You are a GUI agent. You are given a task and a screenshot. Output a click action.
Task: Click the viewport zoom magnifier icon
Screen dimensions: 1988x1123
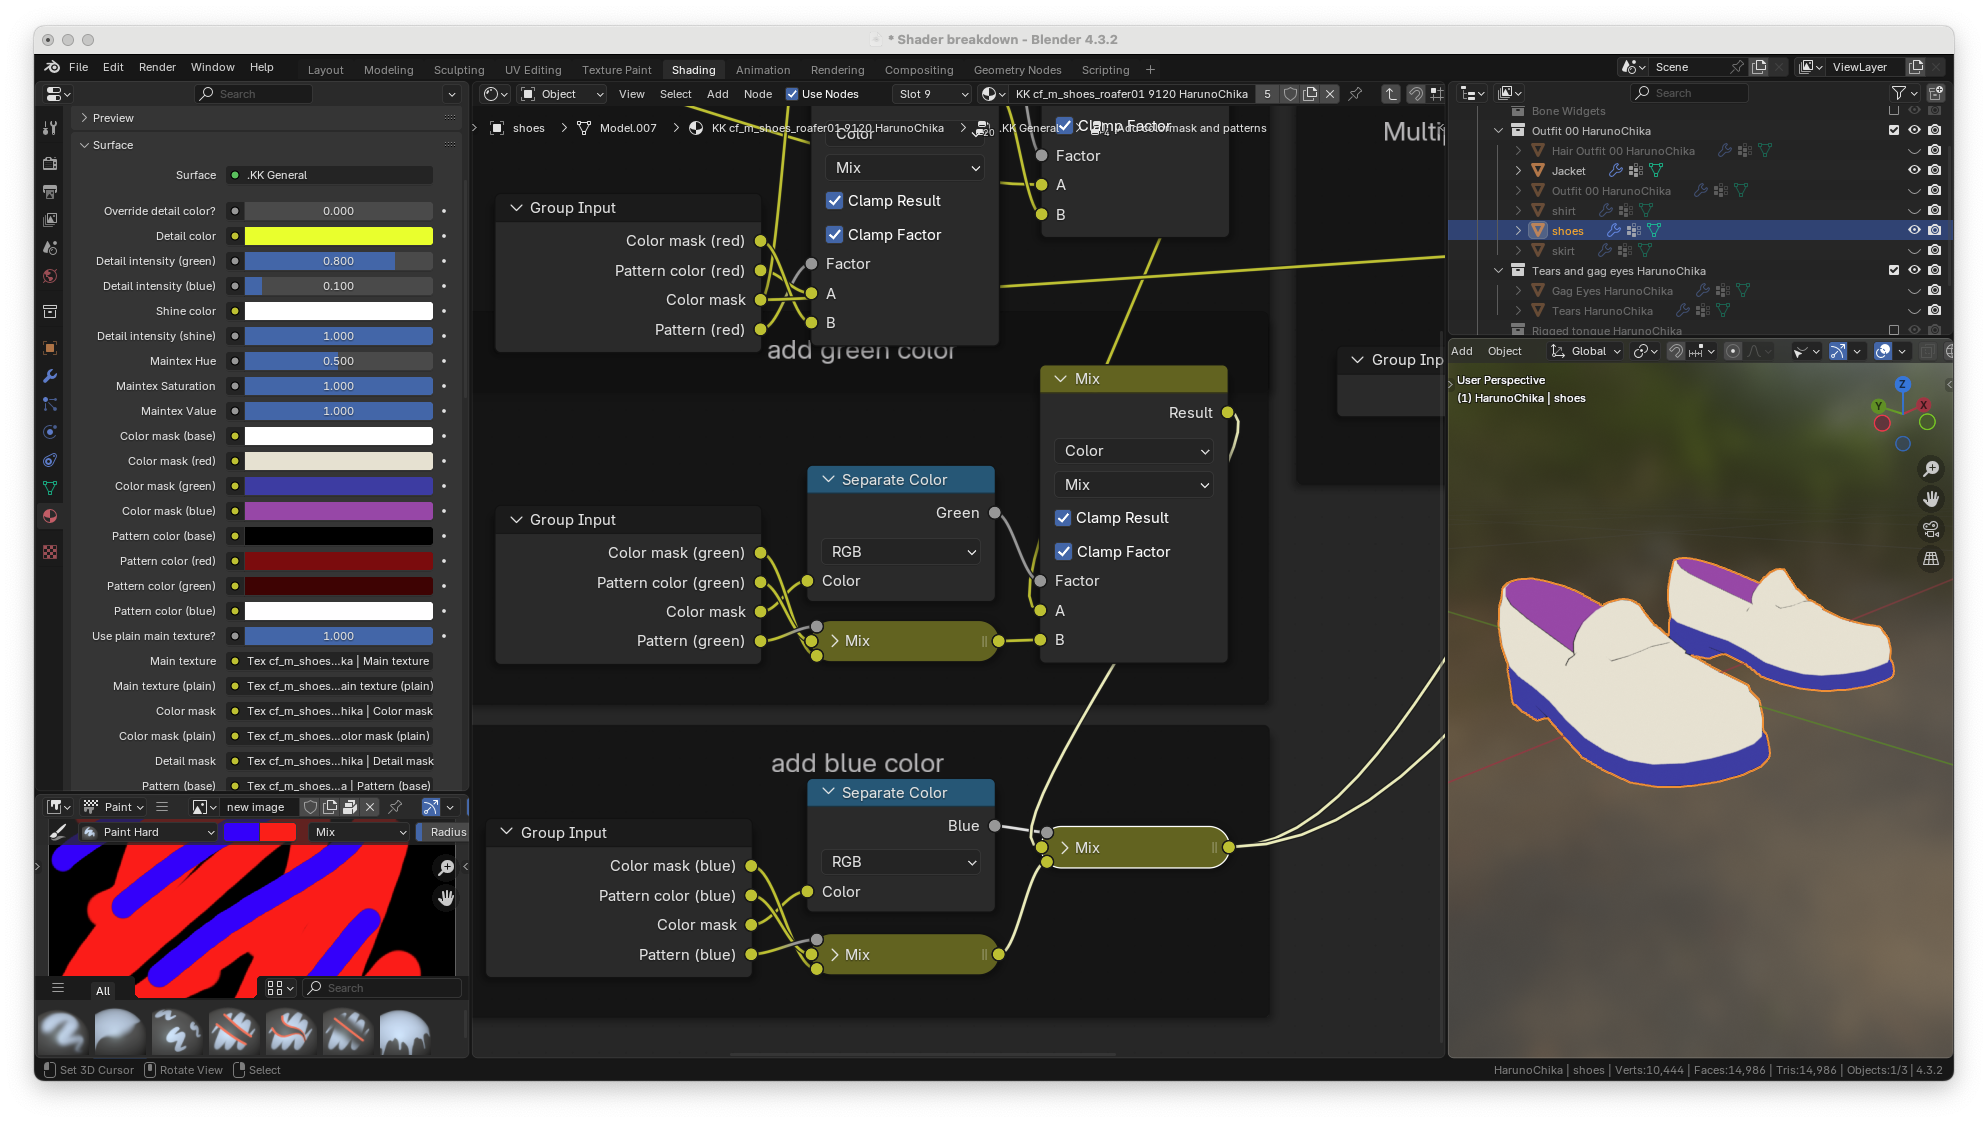click(1931, 469)
